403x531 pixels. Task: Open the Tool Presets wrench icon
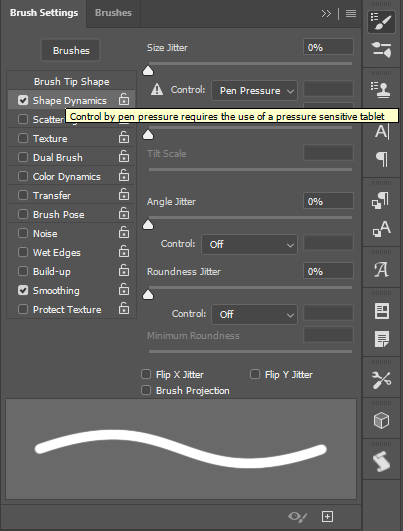[x=381, y=380]
